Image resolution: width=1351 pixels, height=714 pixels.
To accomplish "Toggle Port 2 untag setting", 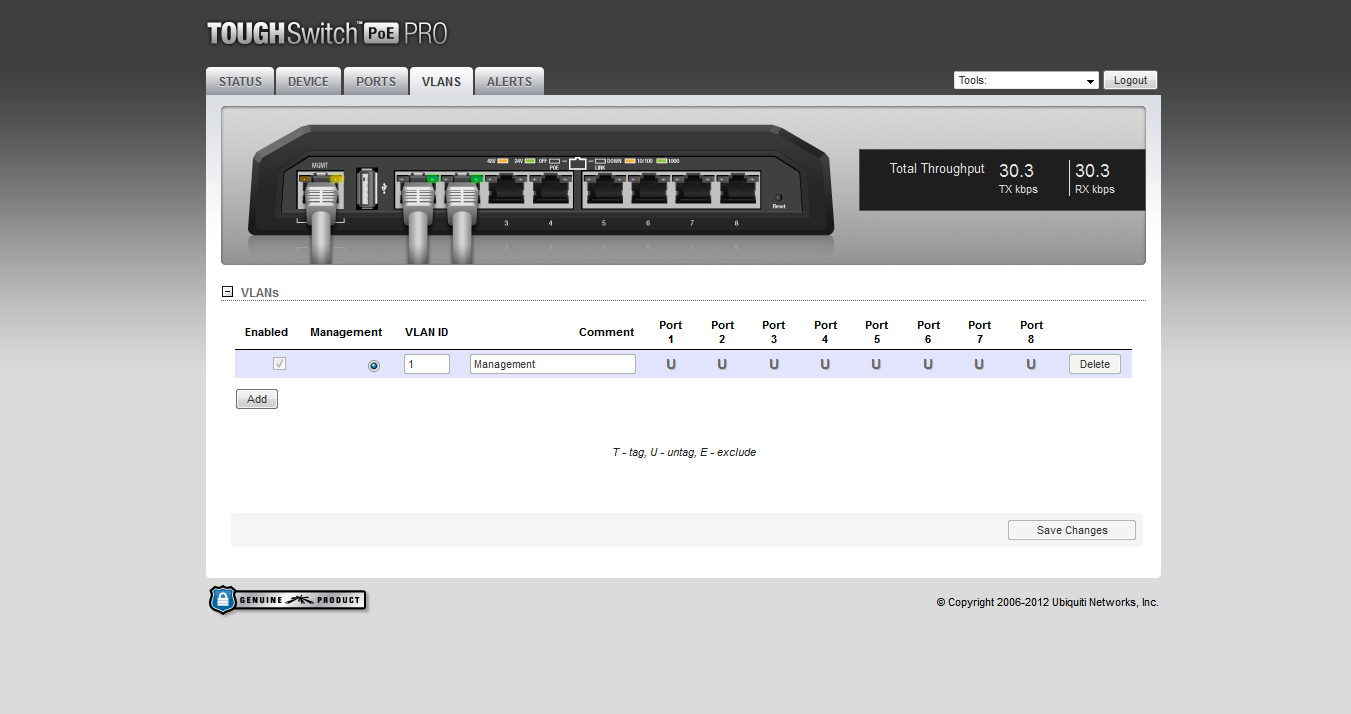I will click(x=722, y=364).
